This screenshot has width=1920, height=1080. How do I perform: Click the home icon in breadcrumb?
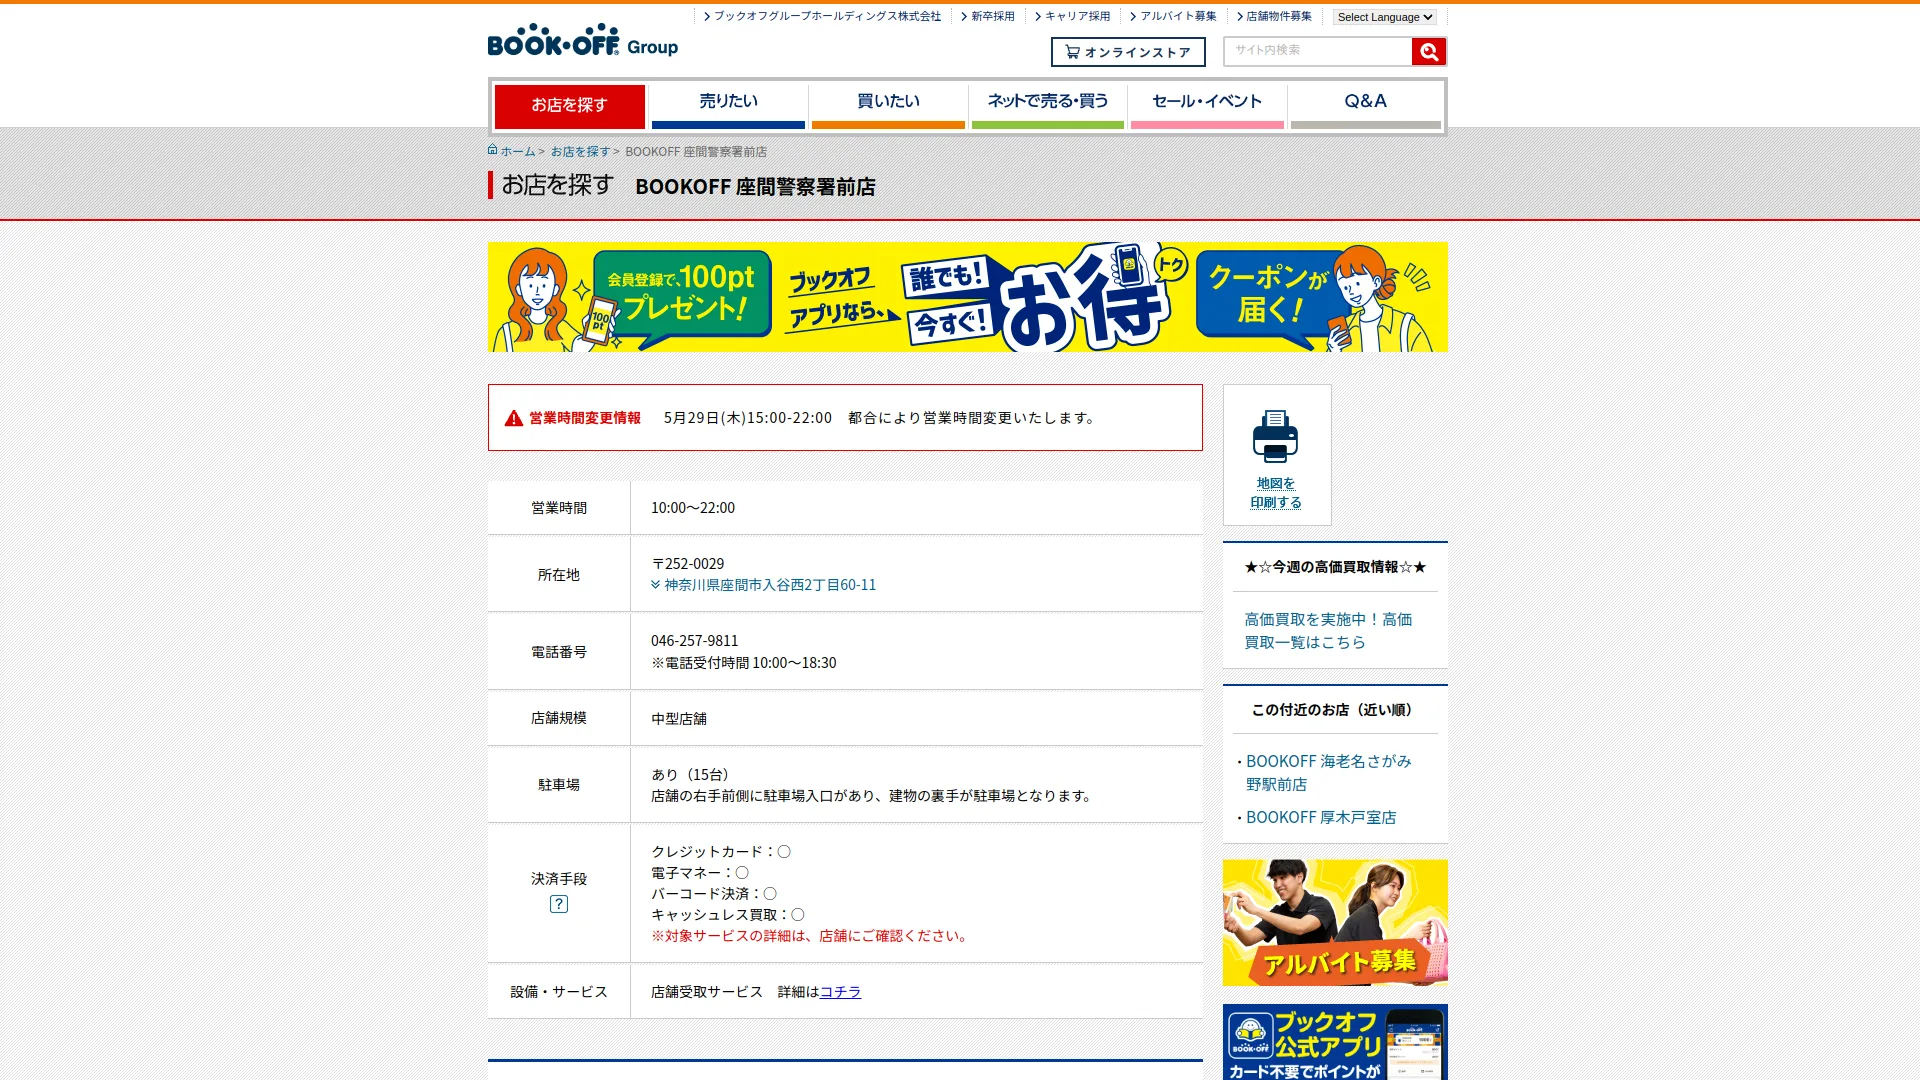pyautogui.click(x=493, y=150)
